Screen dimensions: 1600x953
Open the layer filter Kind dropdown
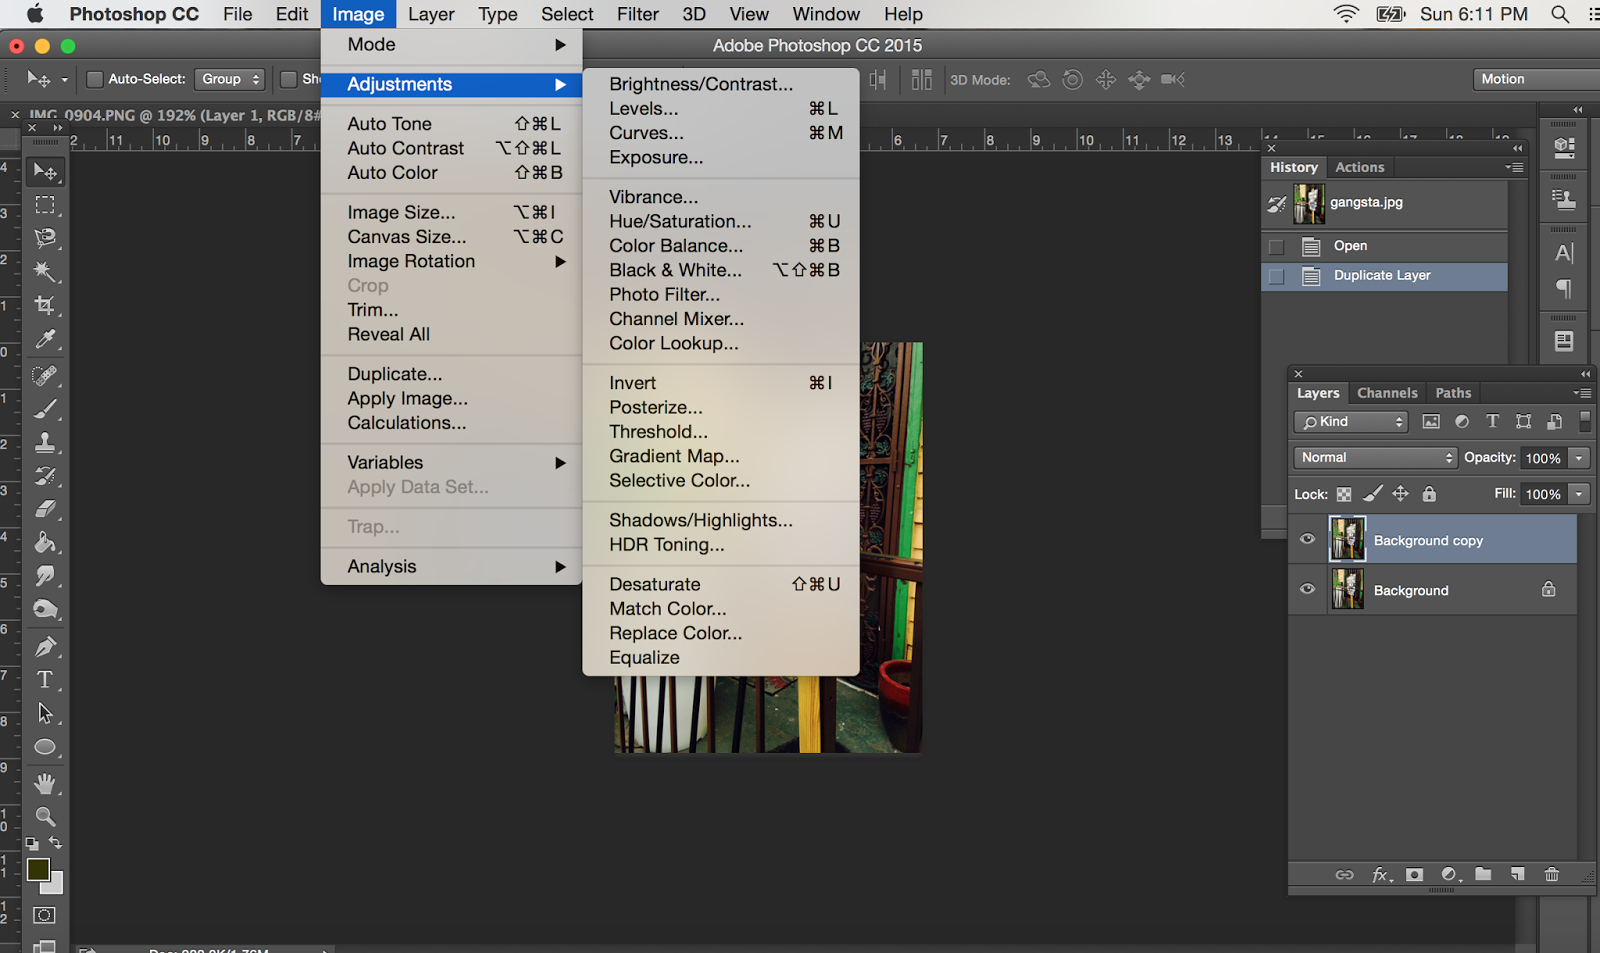click(1351, 422)
